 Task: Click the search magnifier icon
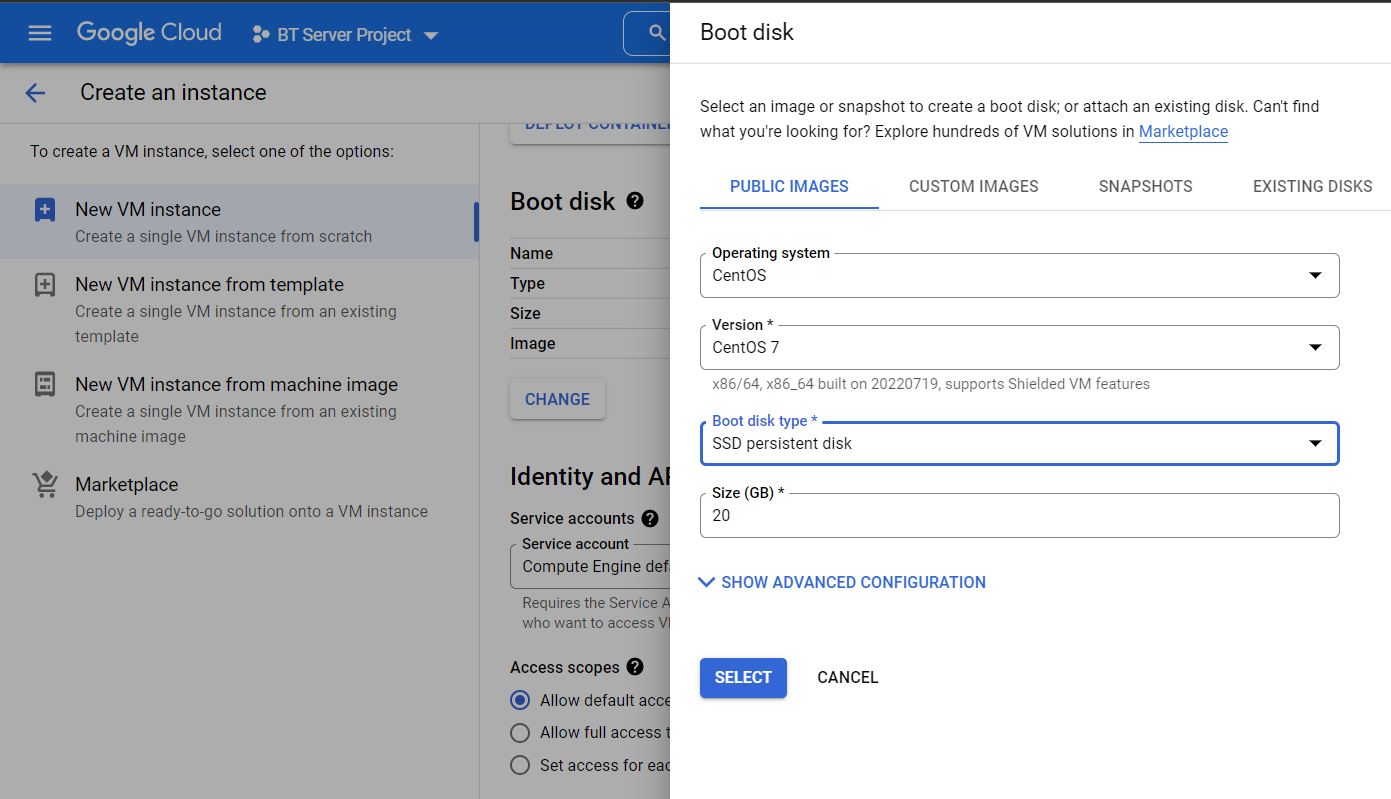657,33
